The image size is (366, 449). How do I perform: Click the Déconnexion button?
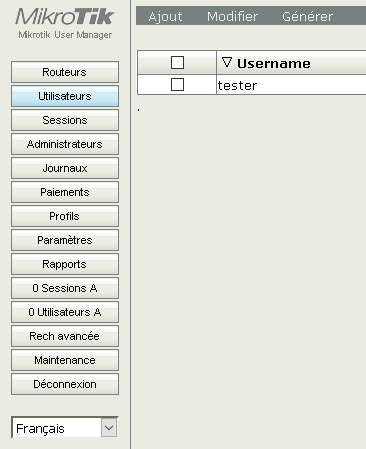(65, 384)
